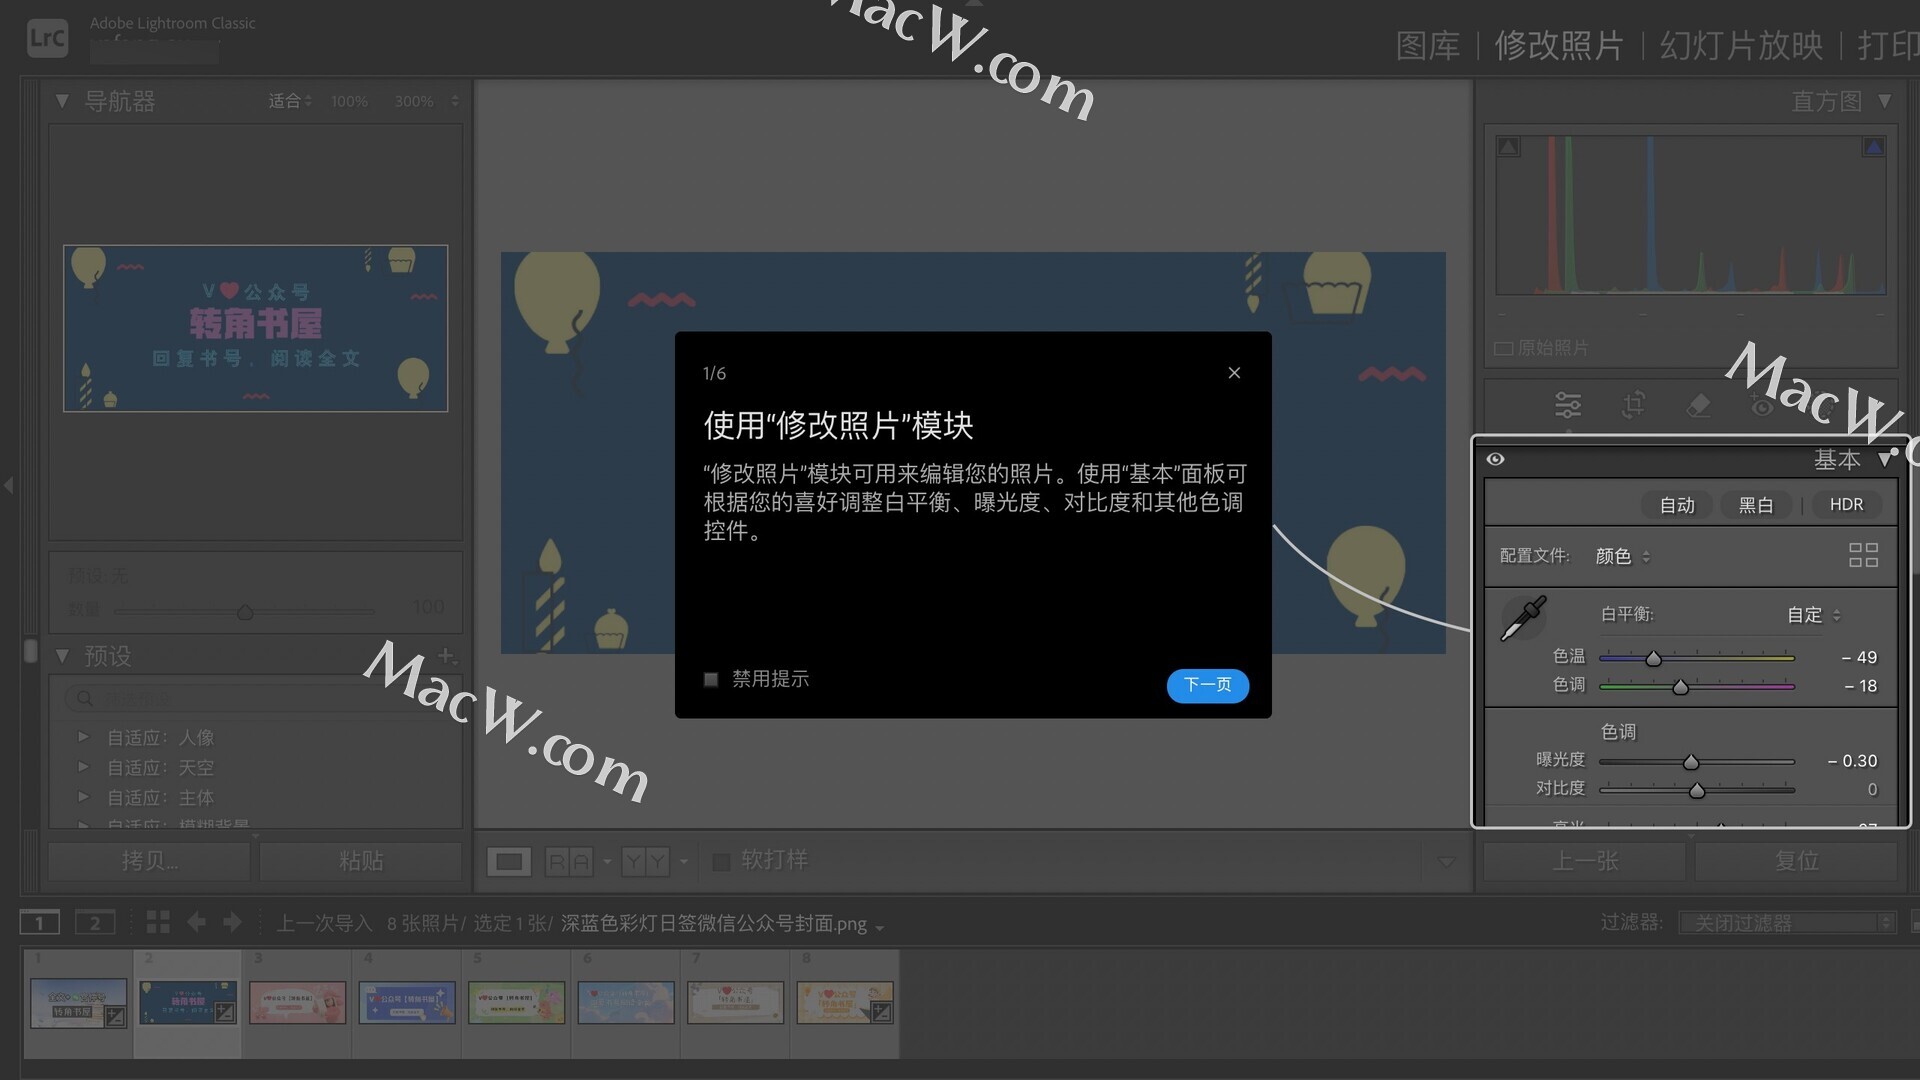Open the 白平衡 自定 dropdown
1920x1080 pixels.
tap(1814, 615)
